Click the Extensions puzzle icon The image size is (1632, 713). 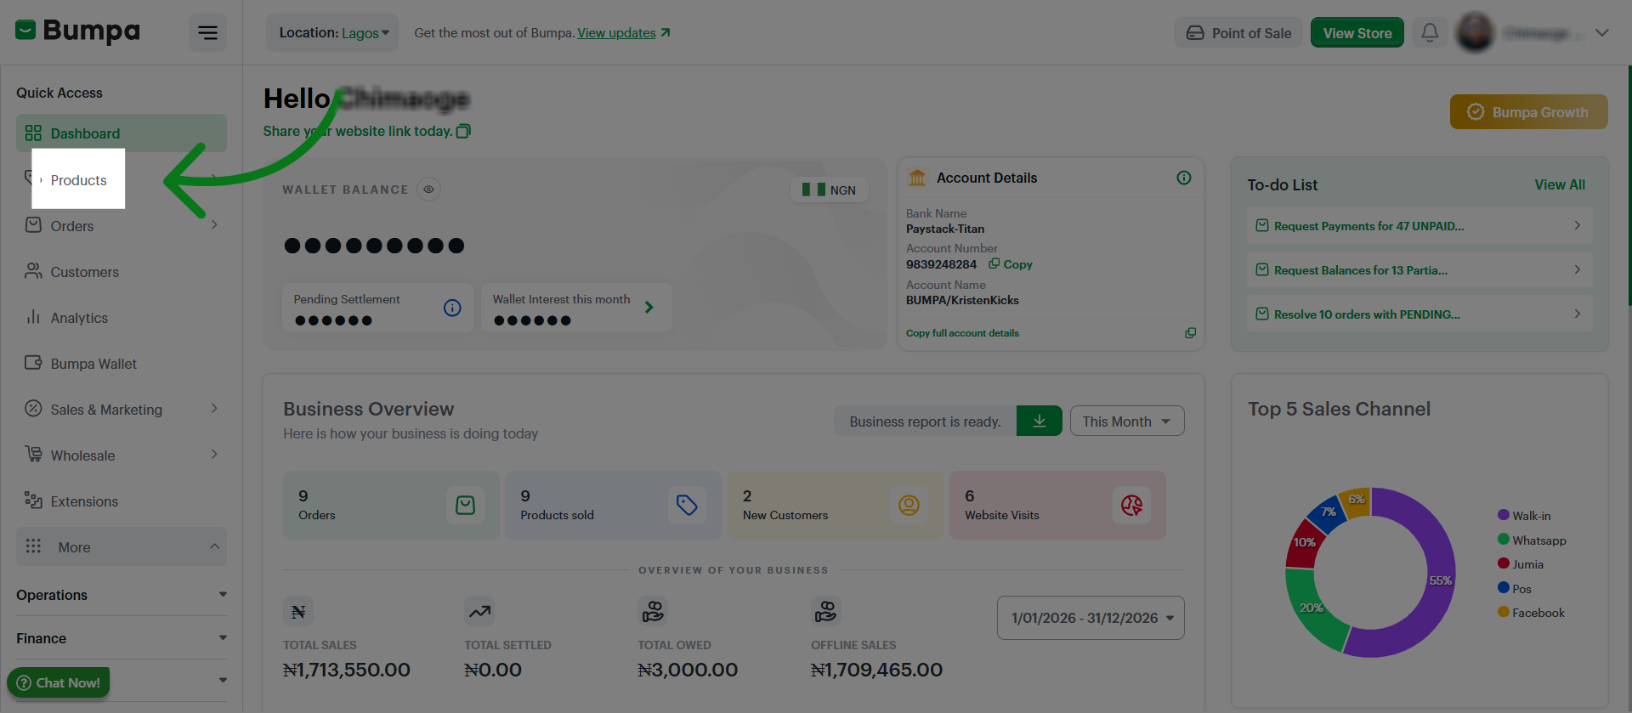33,500
